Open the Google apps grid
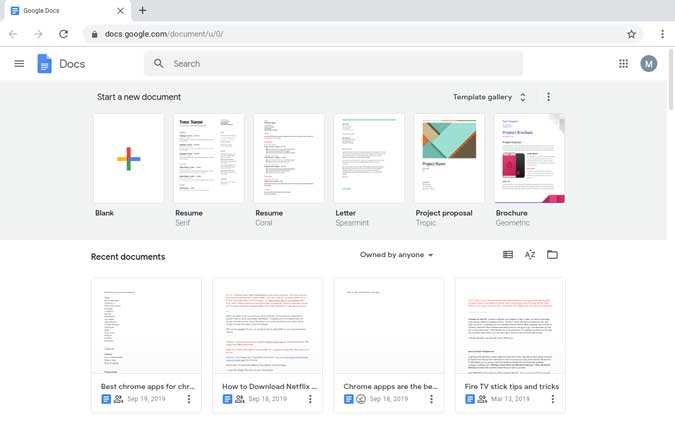The width and height of the screenshot is (675, 422). click(x=623, y=64)
